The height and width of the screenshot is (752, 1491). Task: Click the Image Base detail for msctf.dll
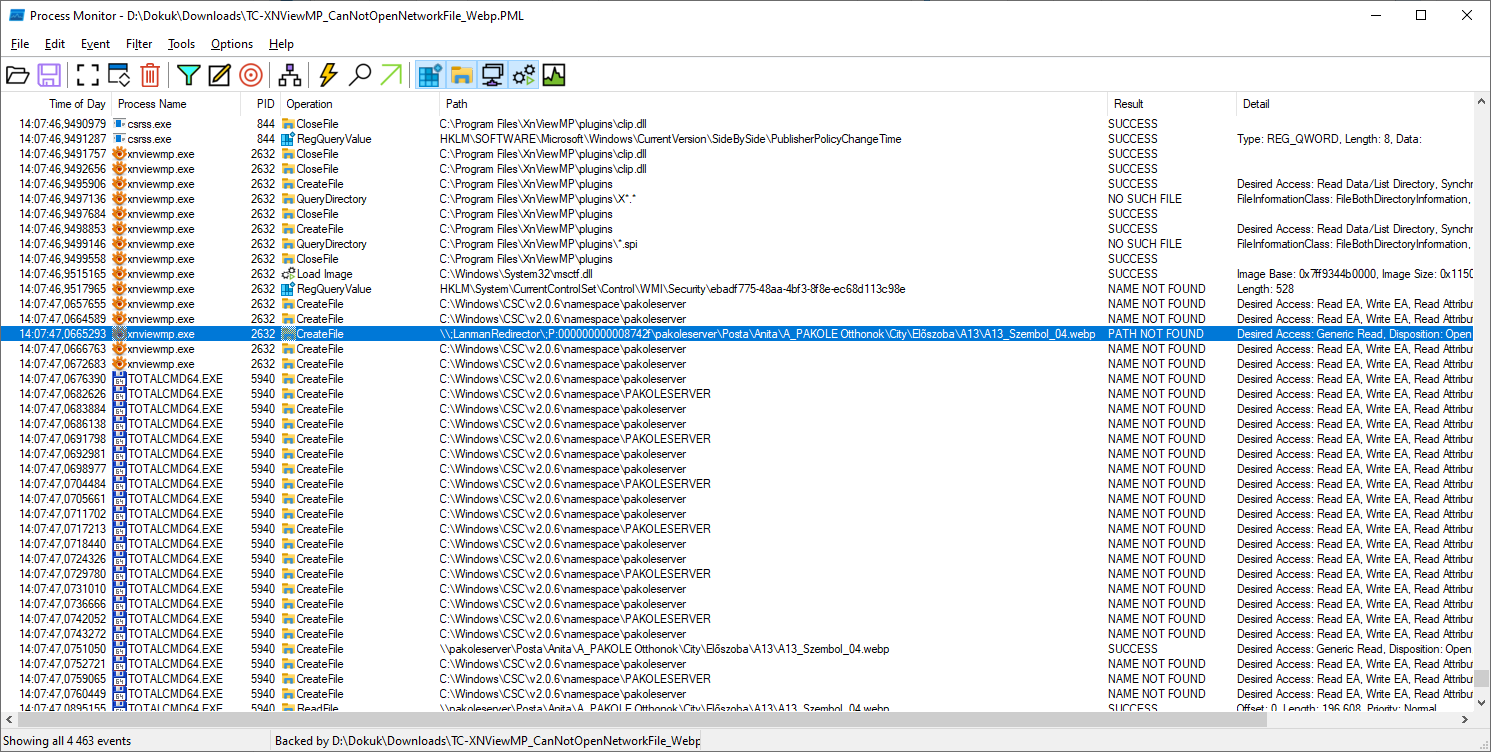click(1355, 274)
